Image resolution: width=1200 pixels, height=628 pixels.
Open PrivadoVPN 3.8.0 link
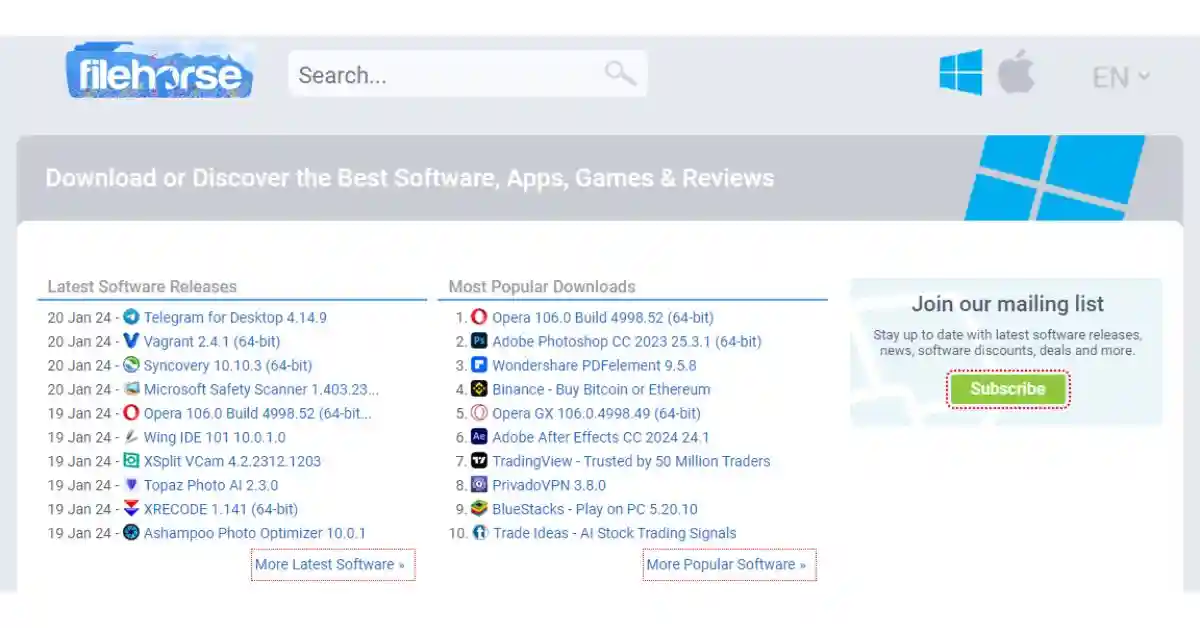click(x=549, y=485)
